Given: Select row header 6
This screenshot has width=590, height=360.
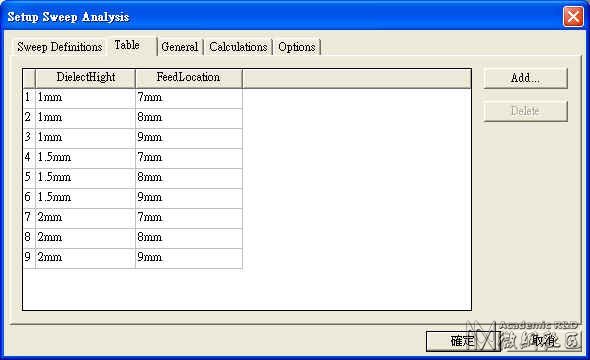Looking at the screenshot, I should [29, 198].
